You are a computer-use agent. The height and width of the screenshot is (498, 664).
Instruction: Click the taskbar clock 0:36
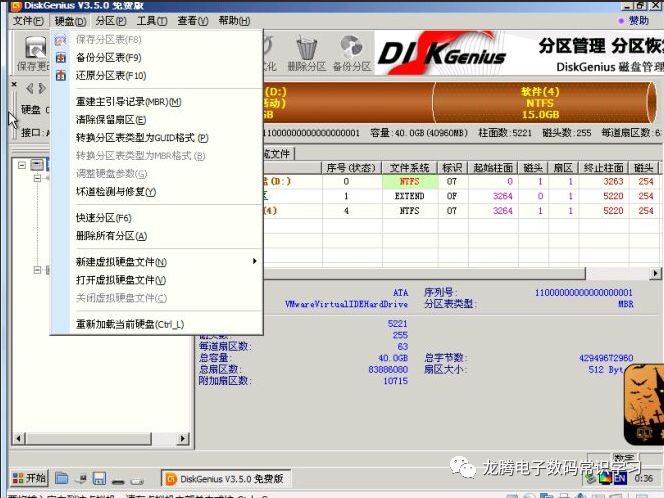pyautogui.click(x=644, y=479)
